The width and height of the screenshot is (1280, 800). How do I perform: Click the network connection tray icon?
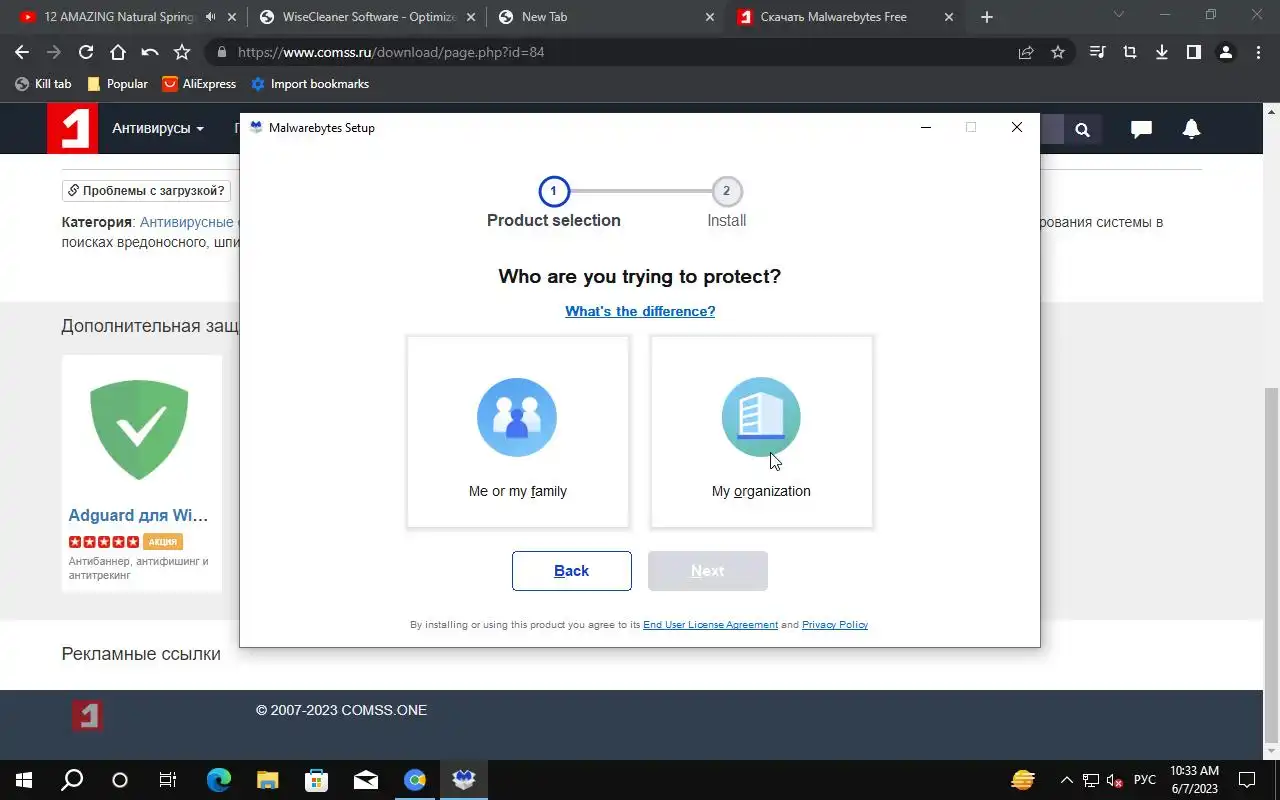pyautogui.click(x=1091, y=780)
